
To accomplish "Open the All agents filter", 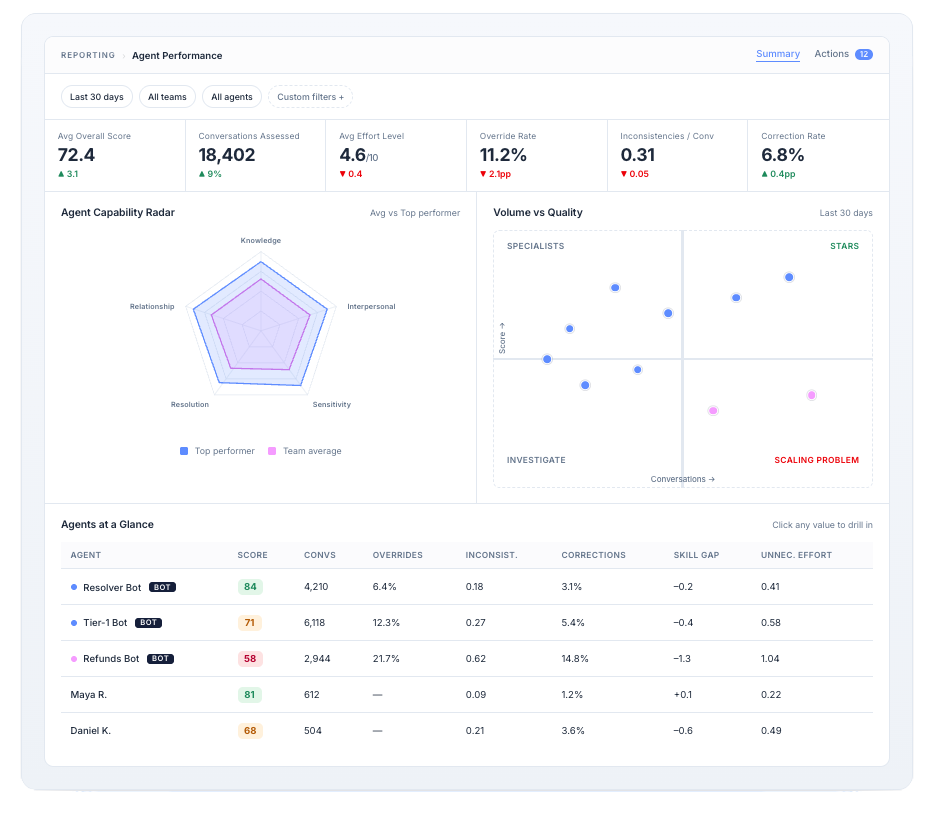I will pos(232,97).
